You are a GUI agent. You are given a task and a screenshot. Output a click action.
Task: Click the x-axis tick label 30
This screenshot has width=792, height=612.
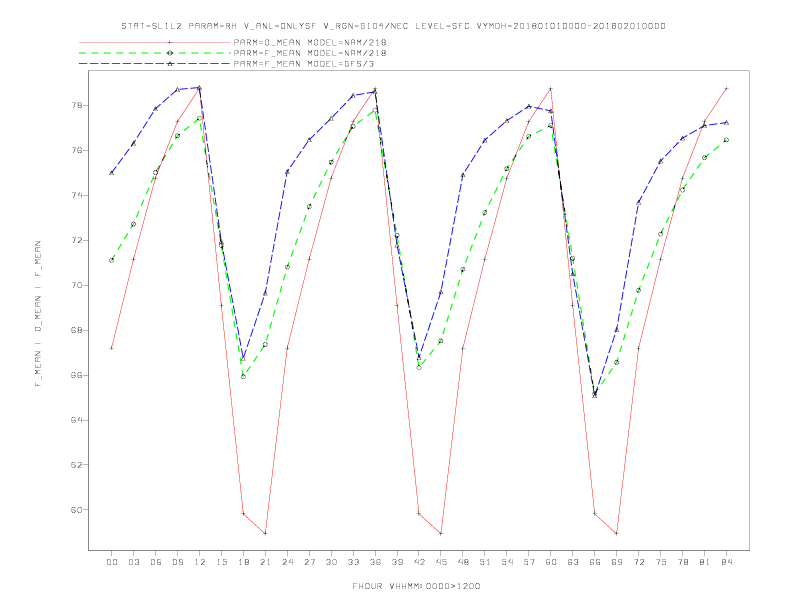[x=331, y=562]
